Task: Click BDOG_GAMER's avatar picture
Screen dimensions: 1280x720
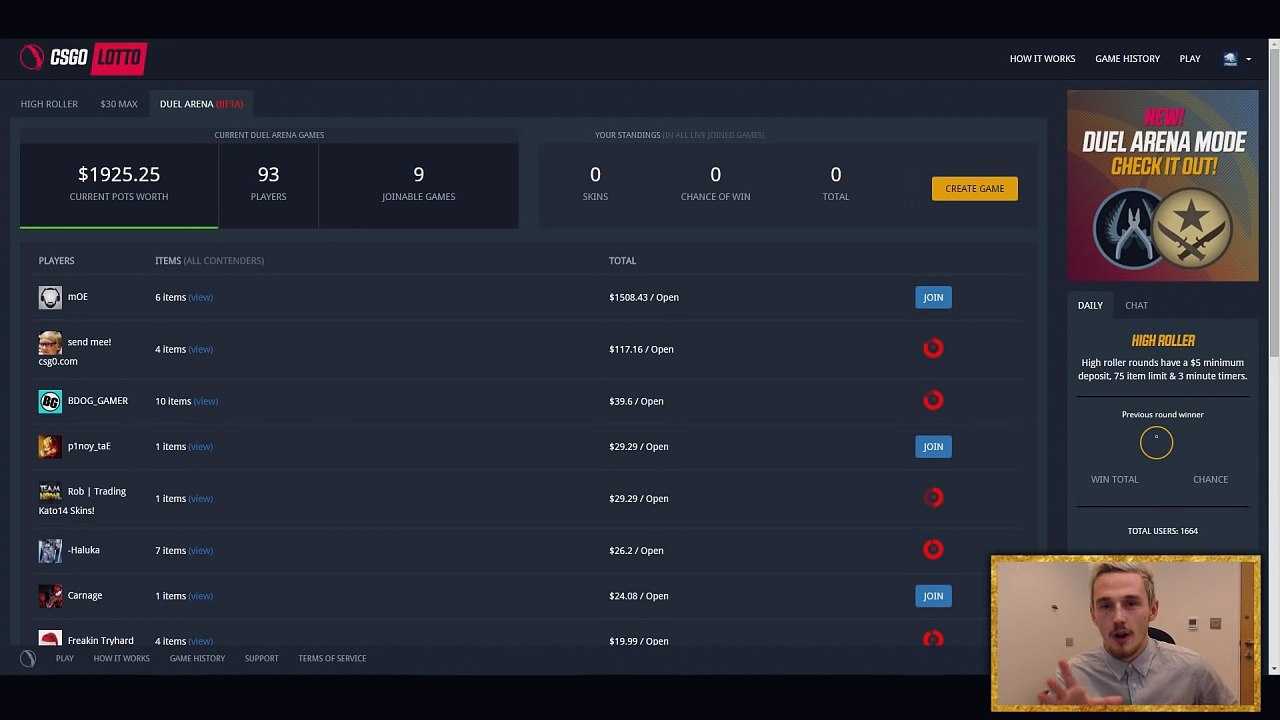Action: point(50,401)
